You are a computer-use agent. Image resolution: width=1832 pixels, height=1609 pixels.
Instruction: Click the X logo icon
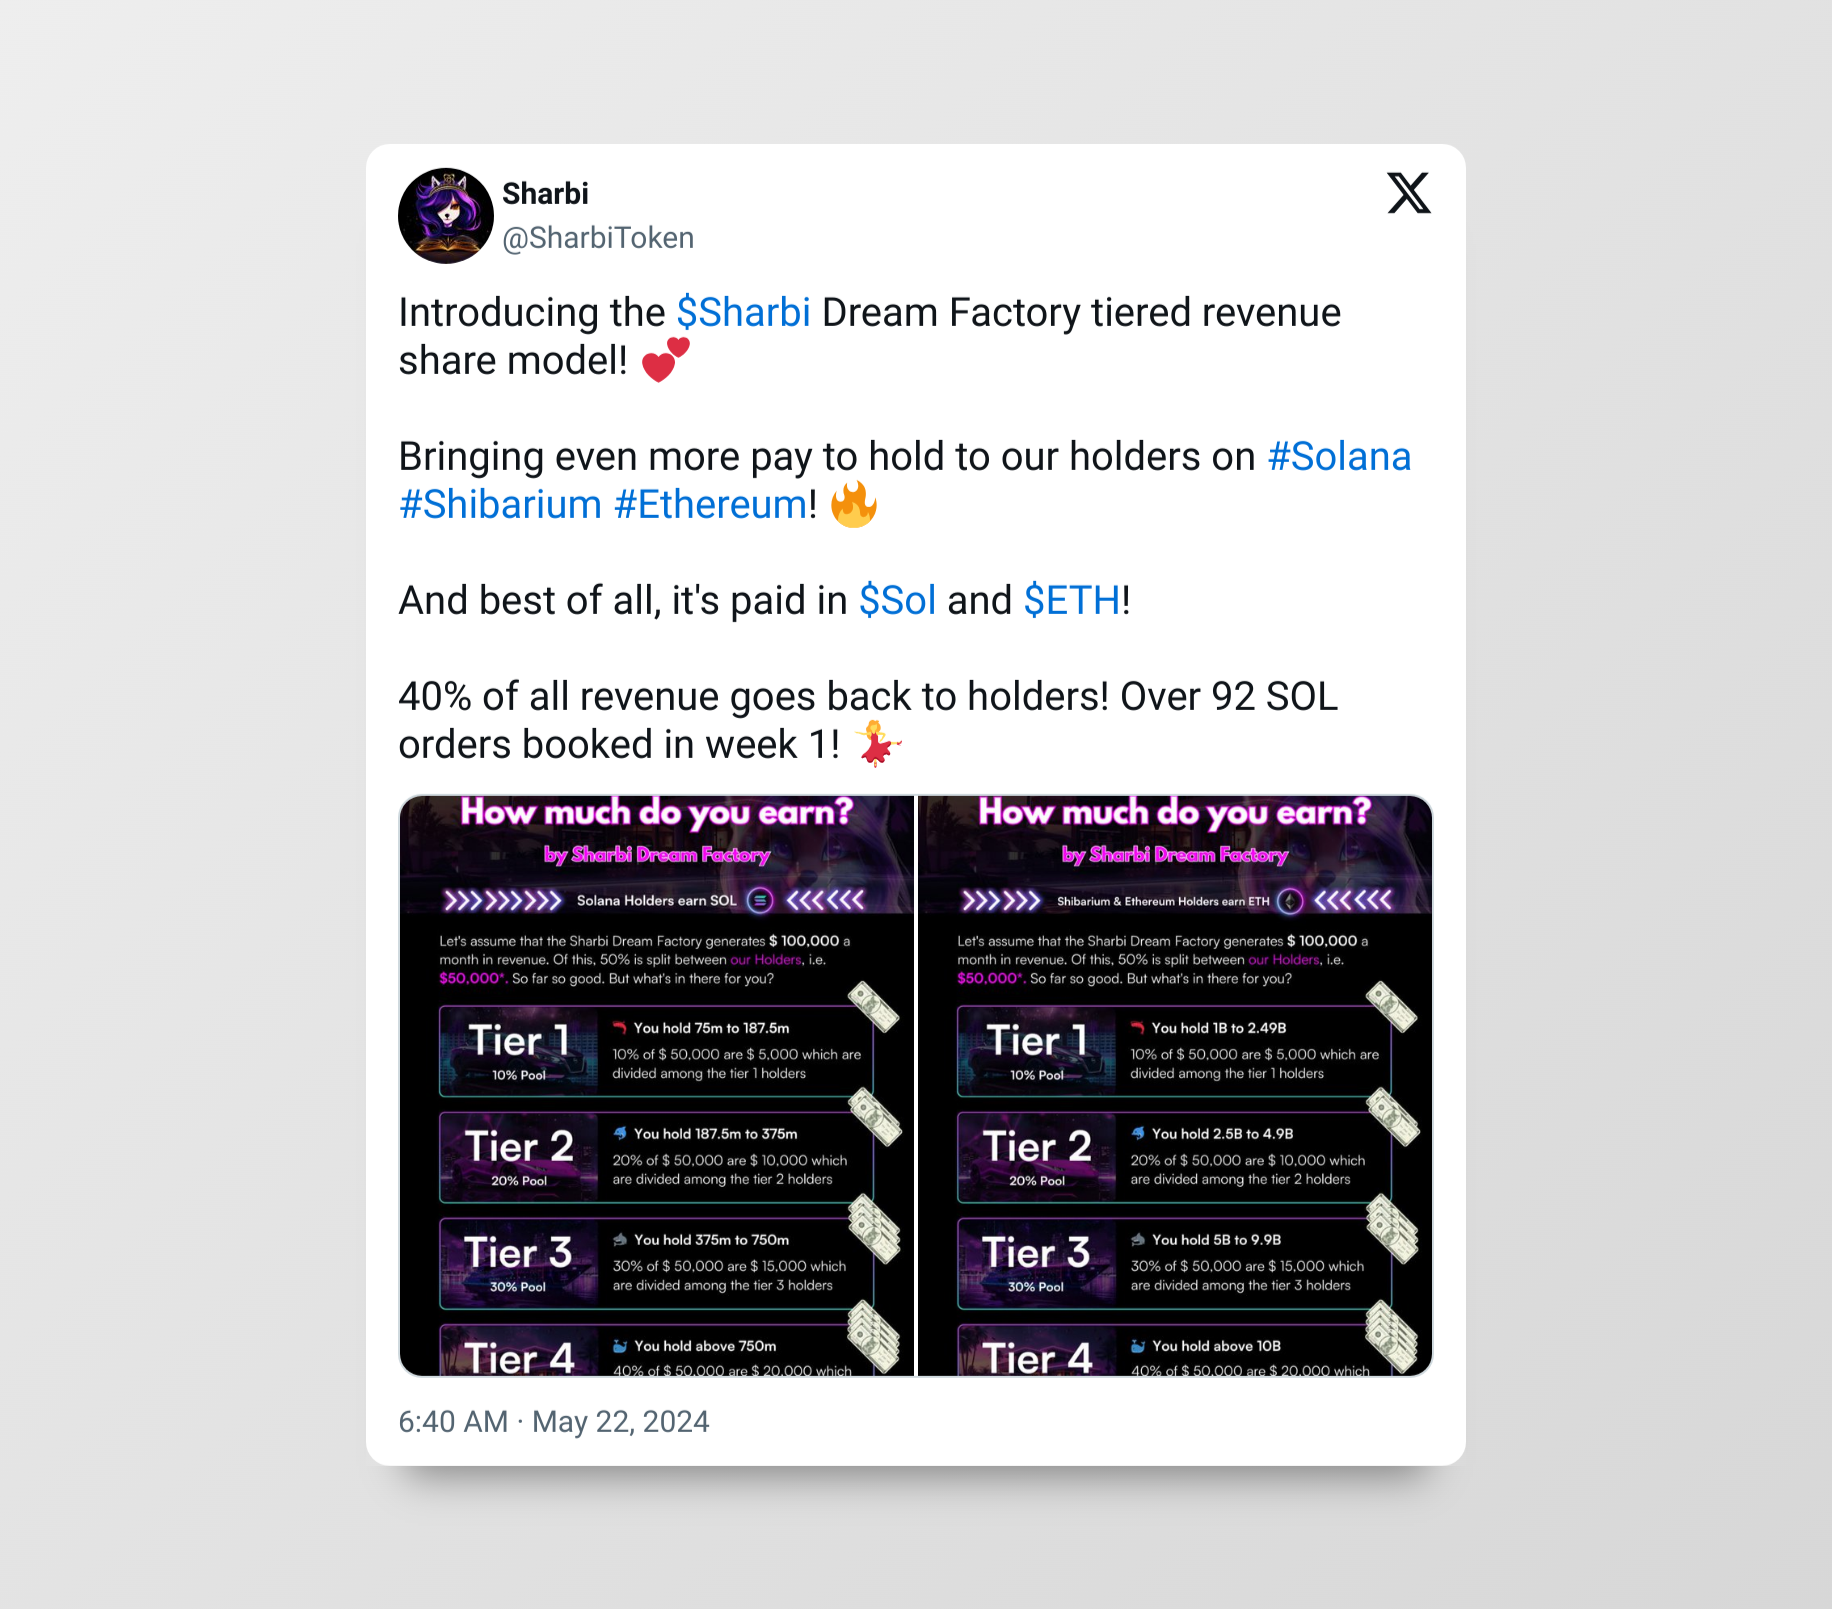[1409, 193]
